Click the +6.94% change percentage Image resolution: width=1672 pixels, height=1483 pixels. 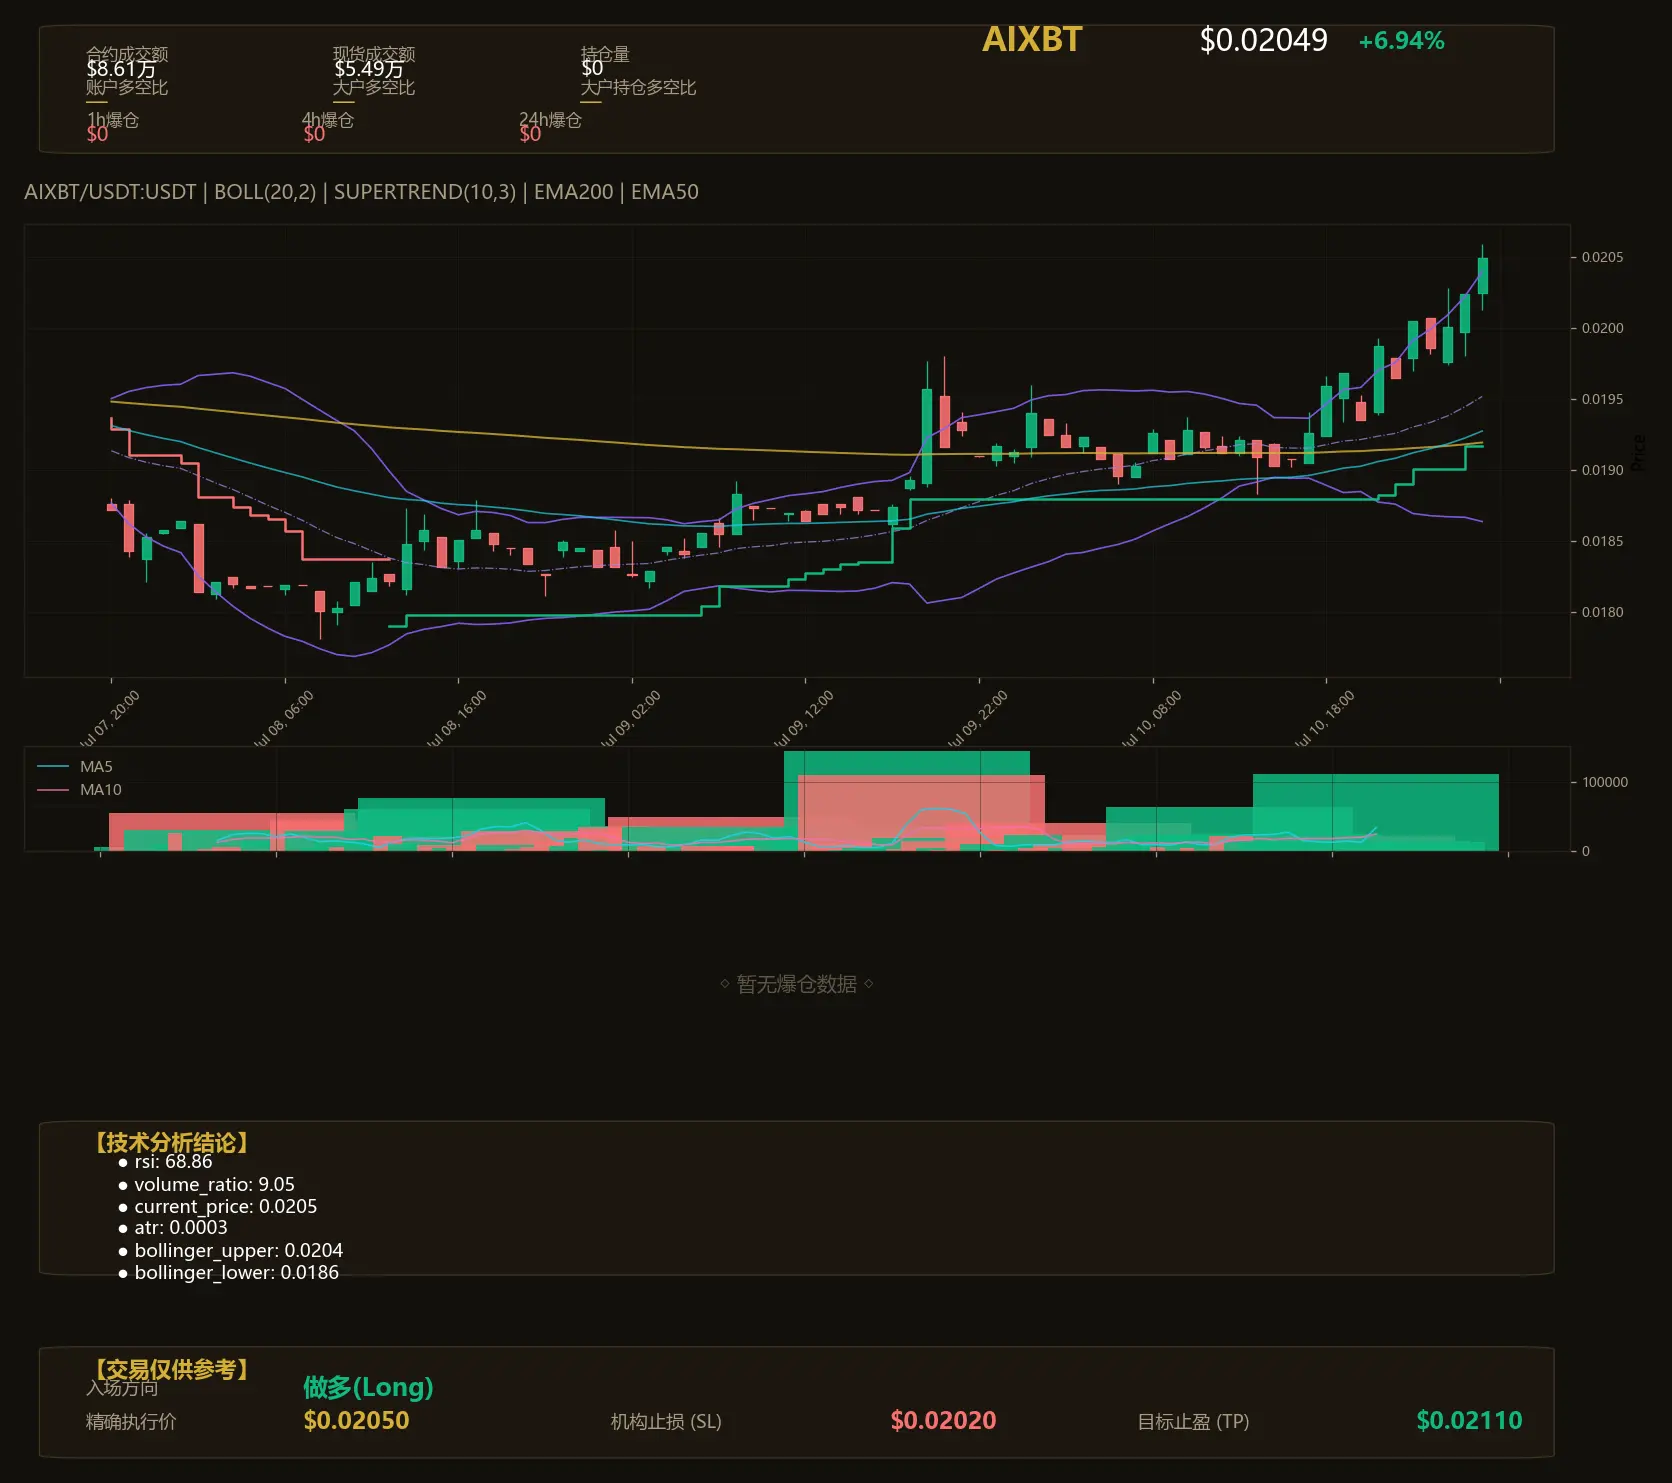click(x=1401, y=41)
